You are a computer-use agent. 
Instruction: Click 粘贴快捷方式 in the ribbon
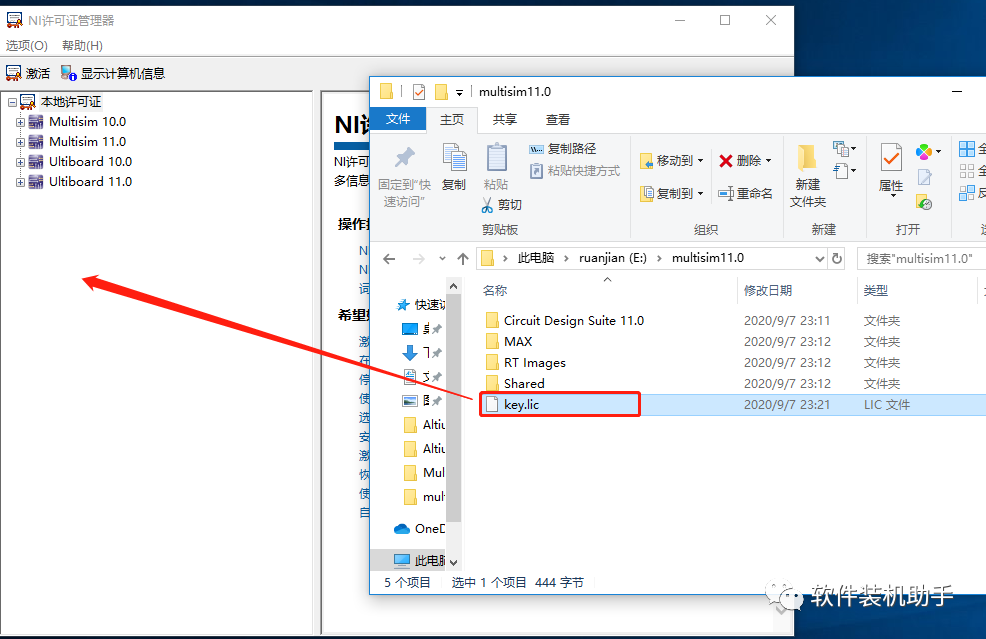click(575, 170)
